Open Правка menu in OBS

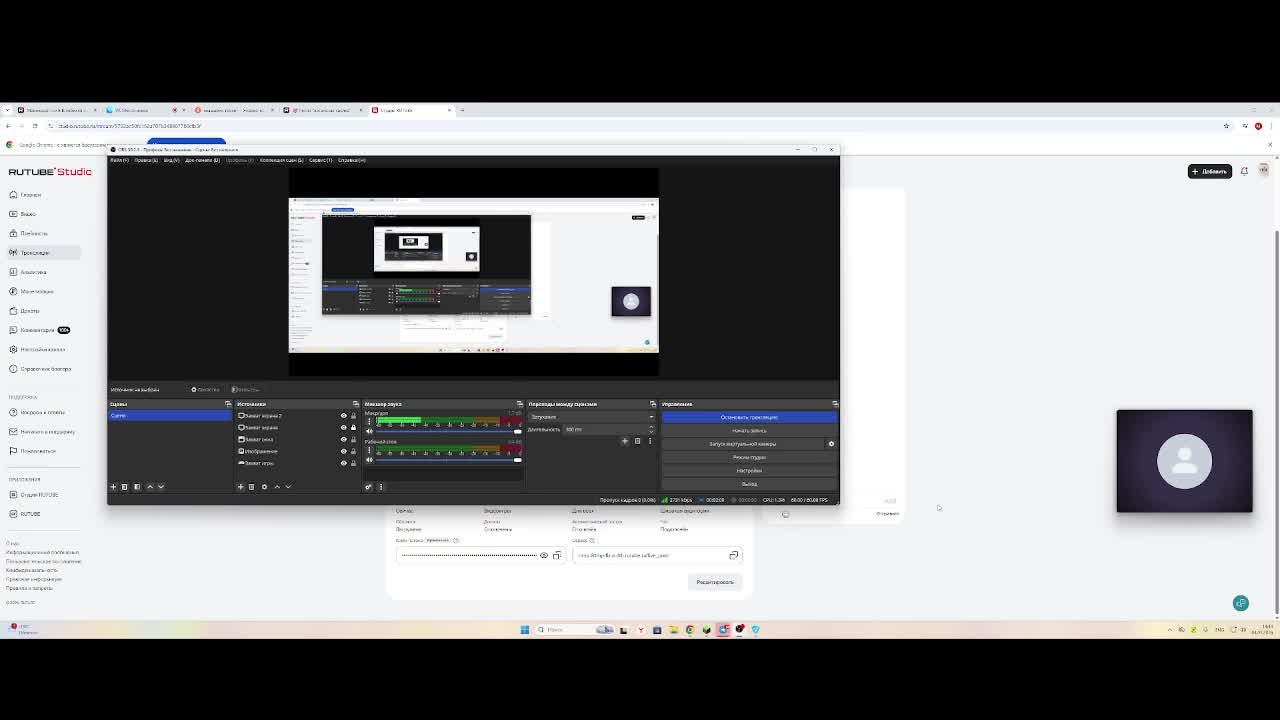click(146, 160)
